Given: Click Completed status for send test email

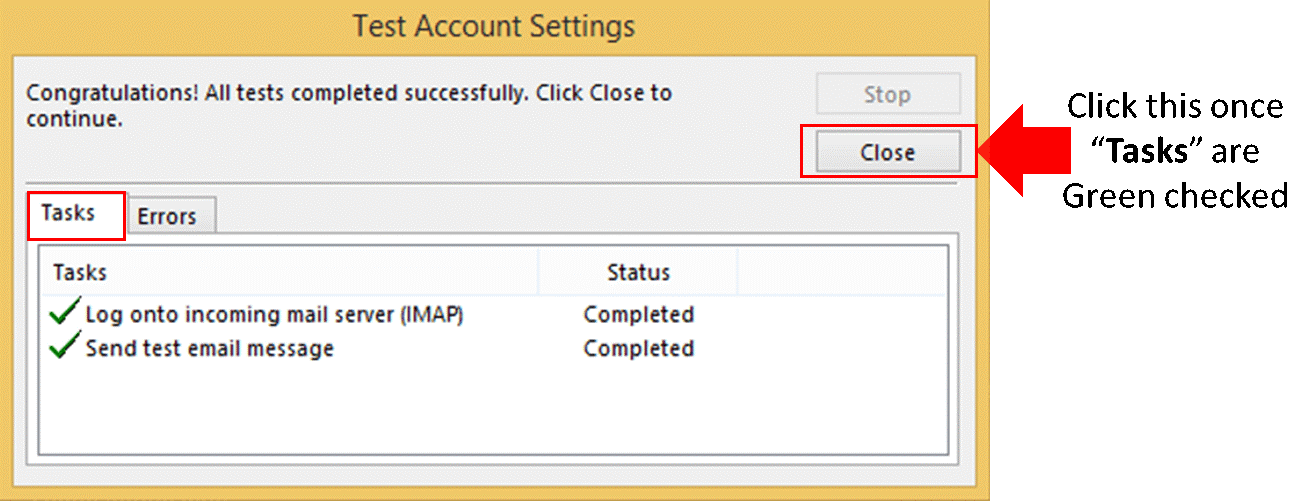Looking at the screenshot, I should point(639,348).
